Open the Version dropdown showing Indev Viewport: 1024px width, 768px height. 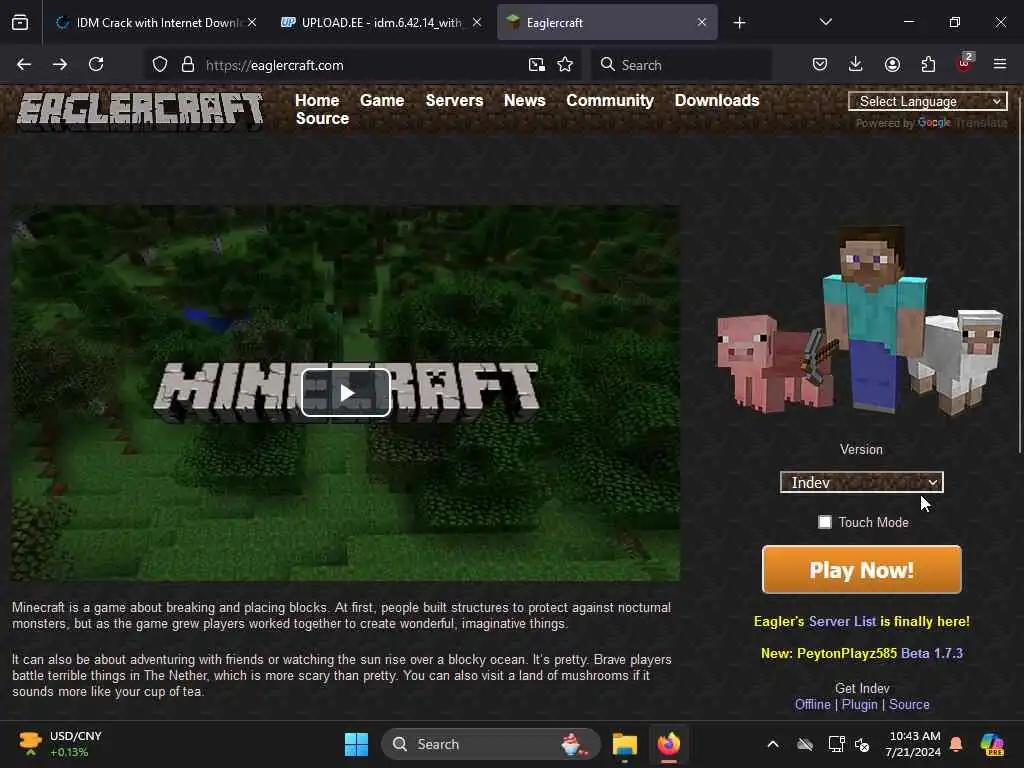tap(861, 482)
